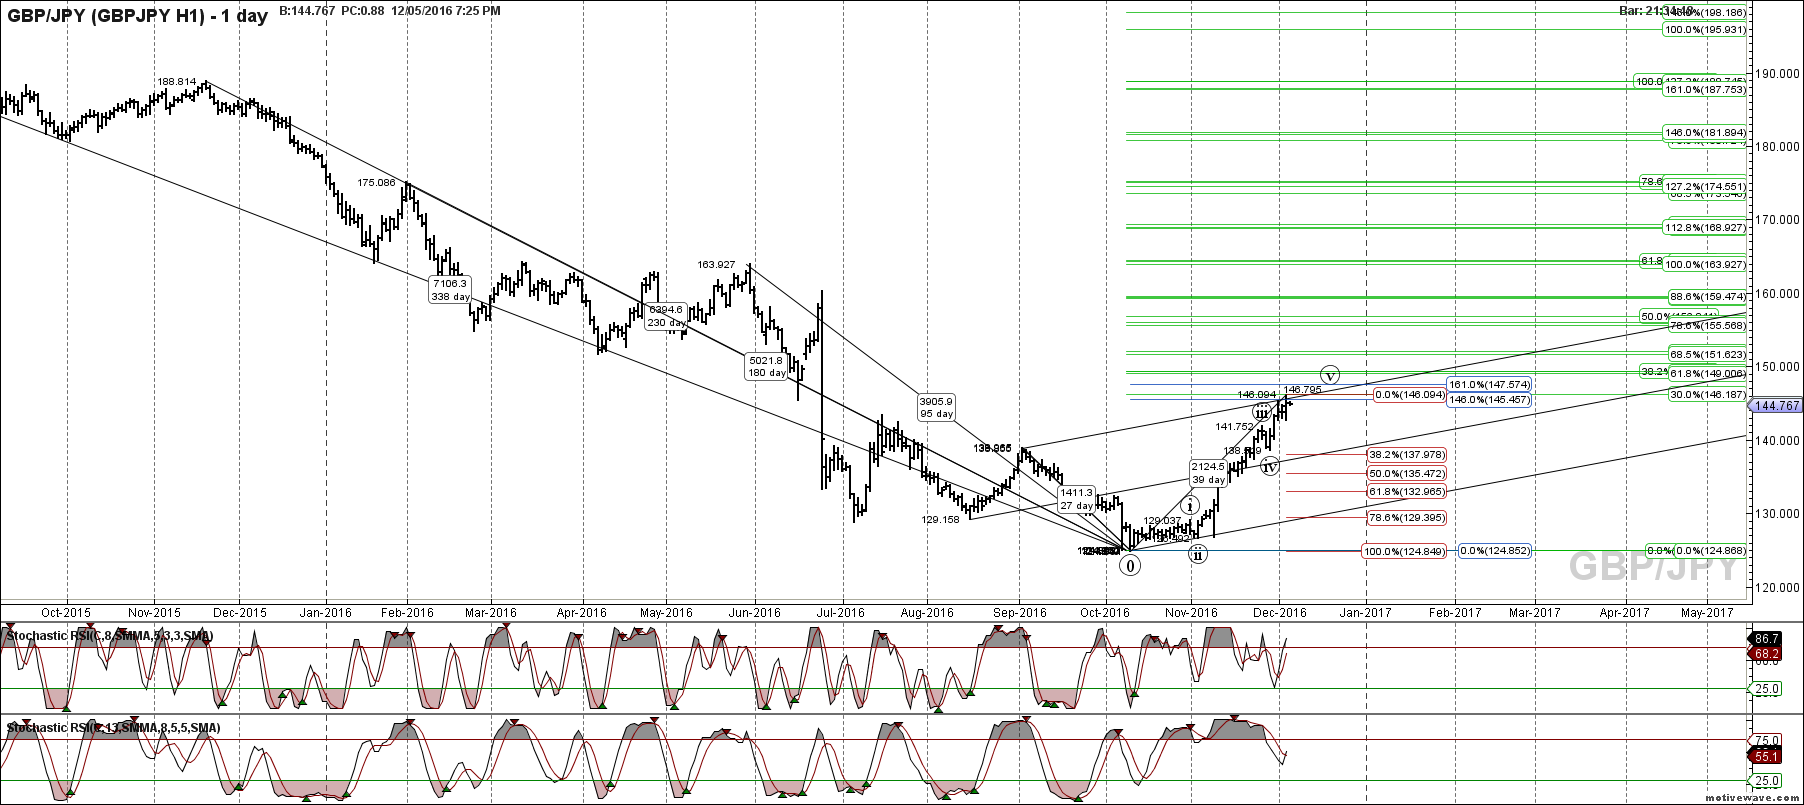The height and width of the screenshot is (805, 1804).
Task: Select the circled wave iv marker
Action: (x=1269, y=466)
